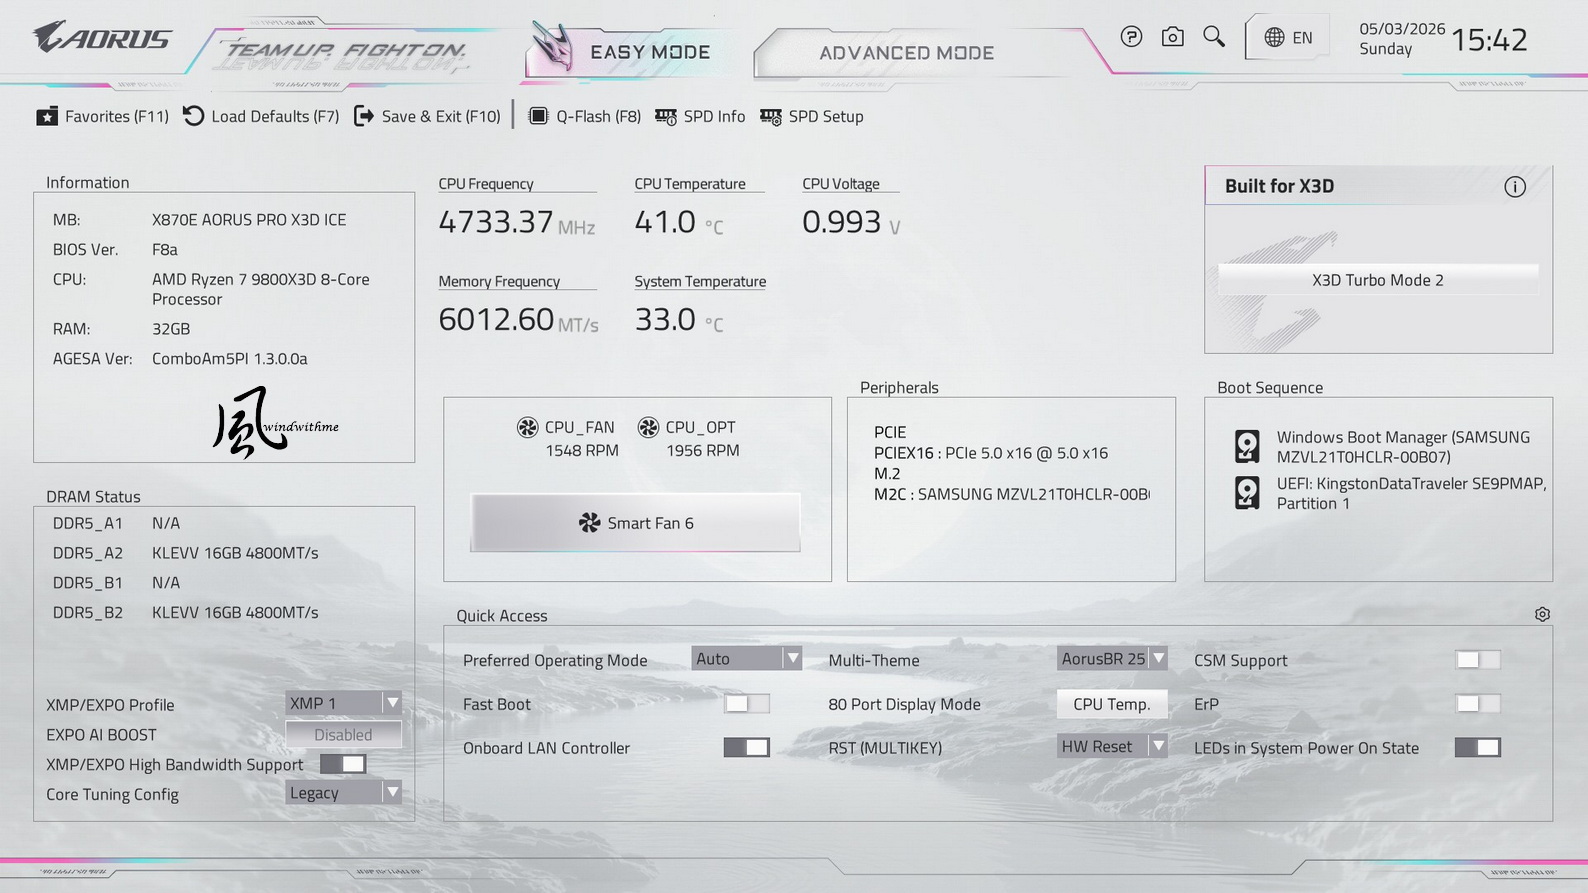Toggle the Fast Boot switch
This screenshot has height=893, width=1588.
[747, 704]
